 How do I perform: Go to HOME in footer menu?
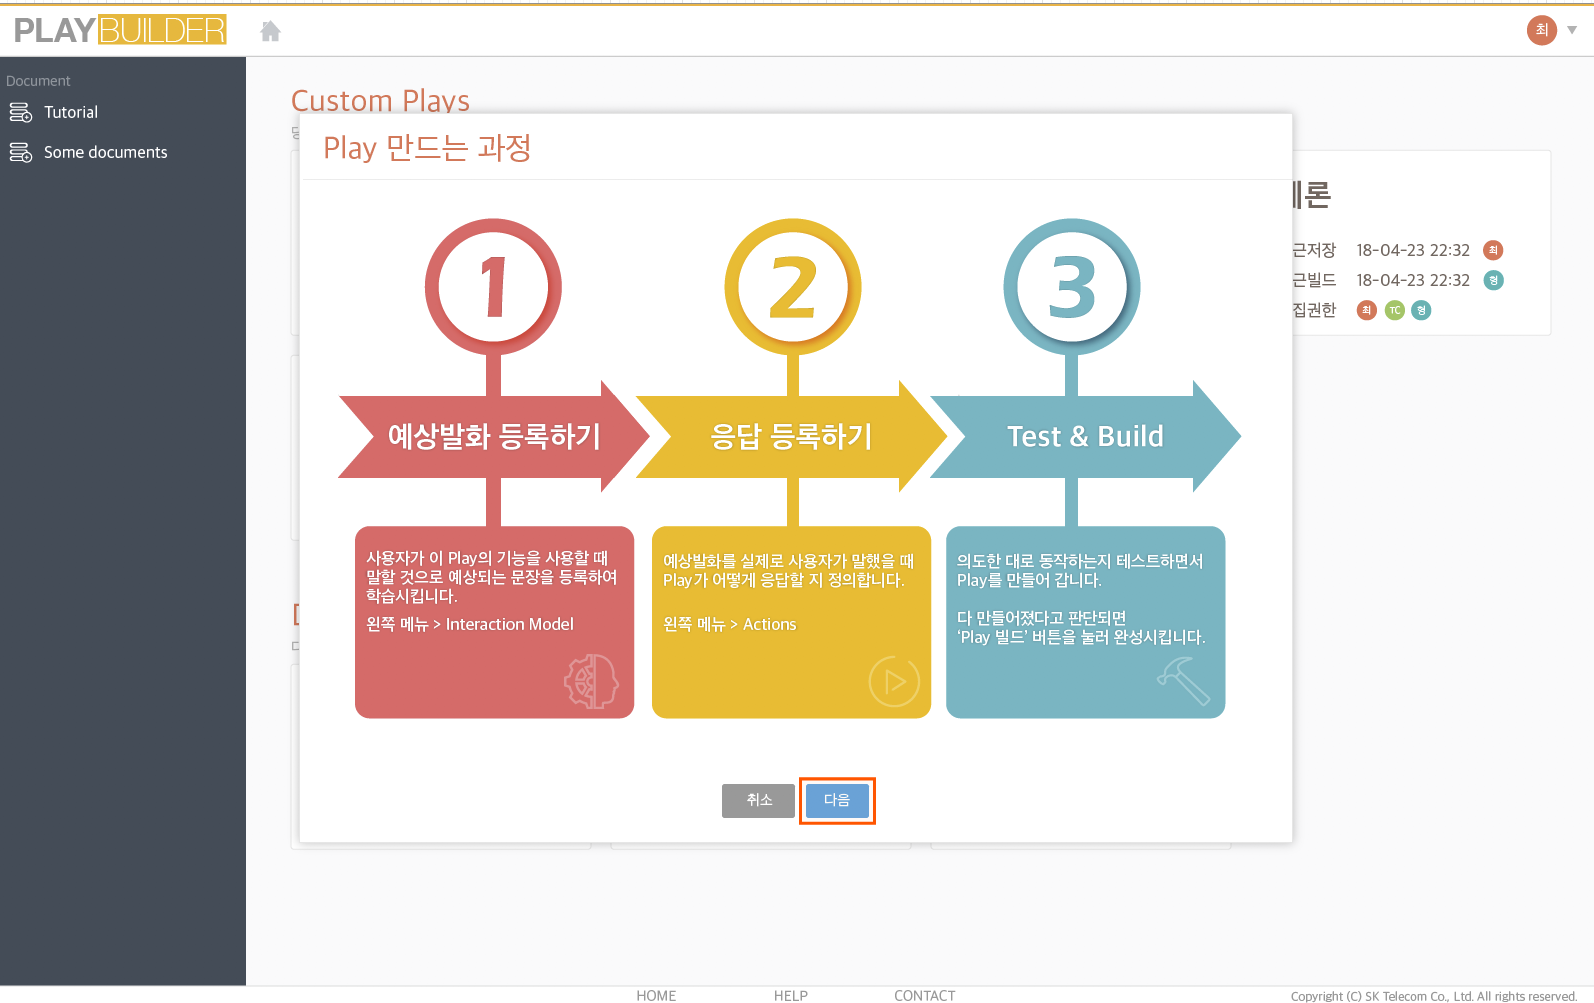point(656,995)
